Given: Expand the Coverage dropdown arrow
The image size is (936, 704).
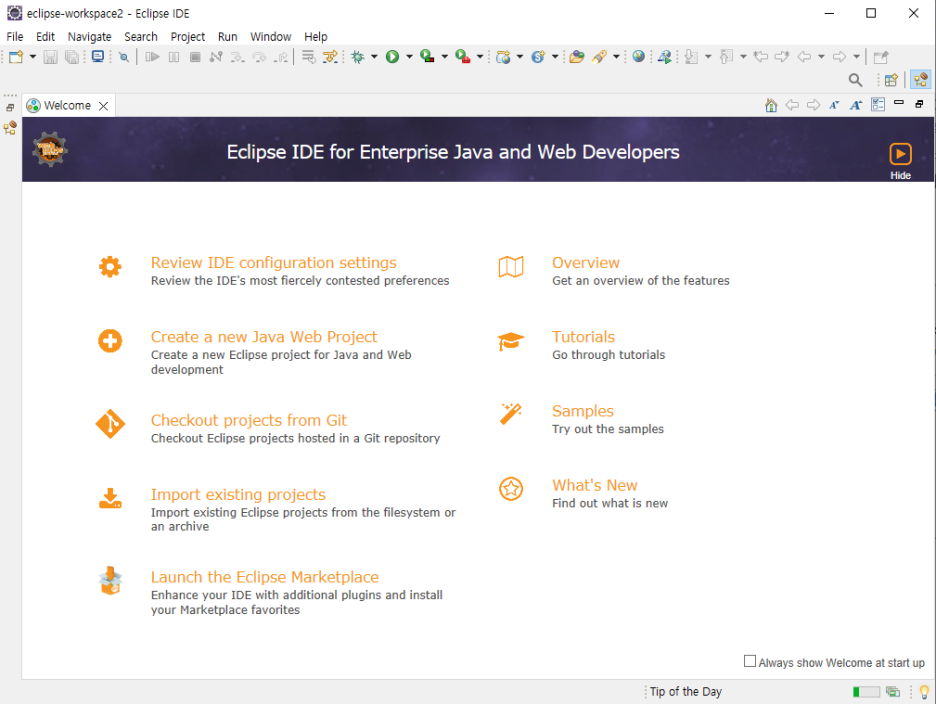Looking at the screenshot, I should click(x=444, y=57).
